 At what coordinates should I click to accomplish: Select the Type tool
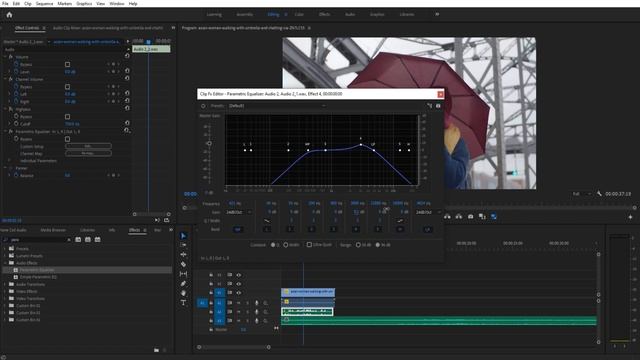coord(183,302)
